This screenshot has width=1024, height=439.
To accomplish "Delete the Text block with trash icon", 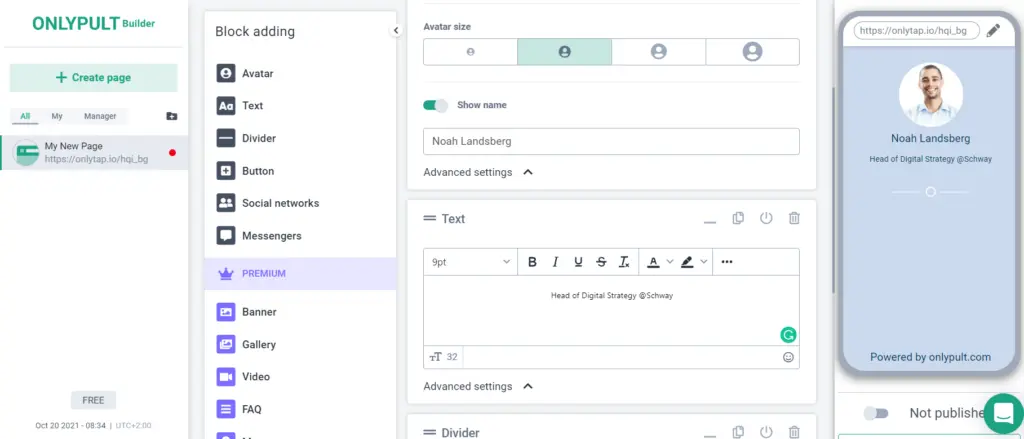I will (x=794, y=218).
